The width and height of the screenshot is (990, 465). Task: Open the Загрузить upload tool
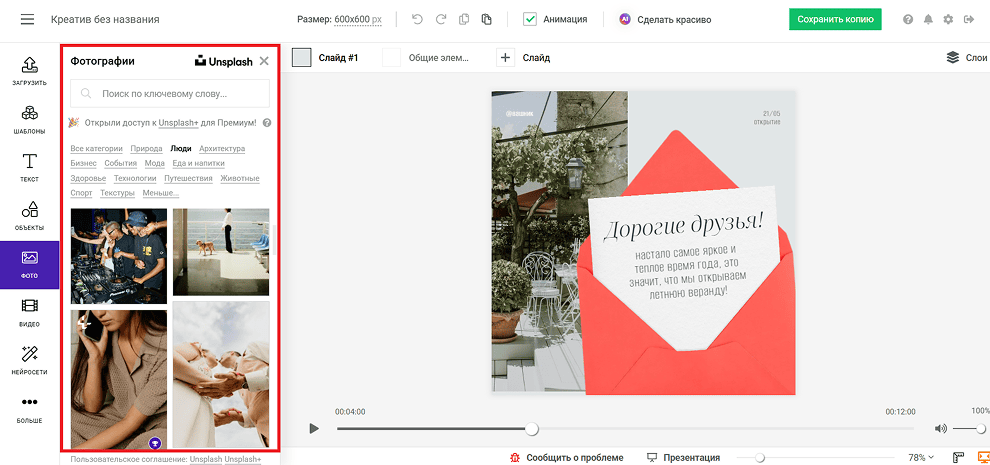pyautogui.click(x=29, y=71)
